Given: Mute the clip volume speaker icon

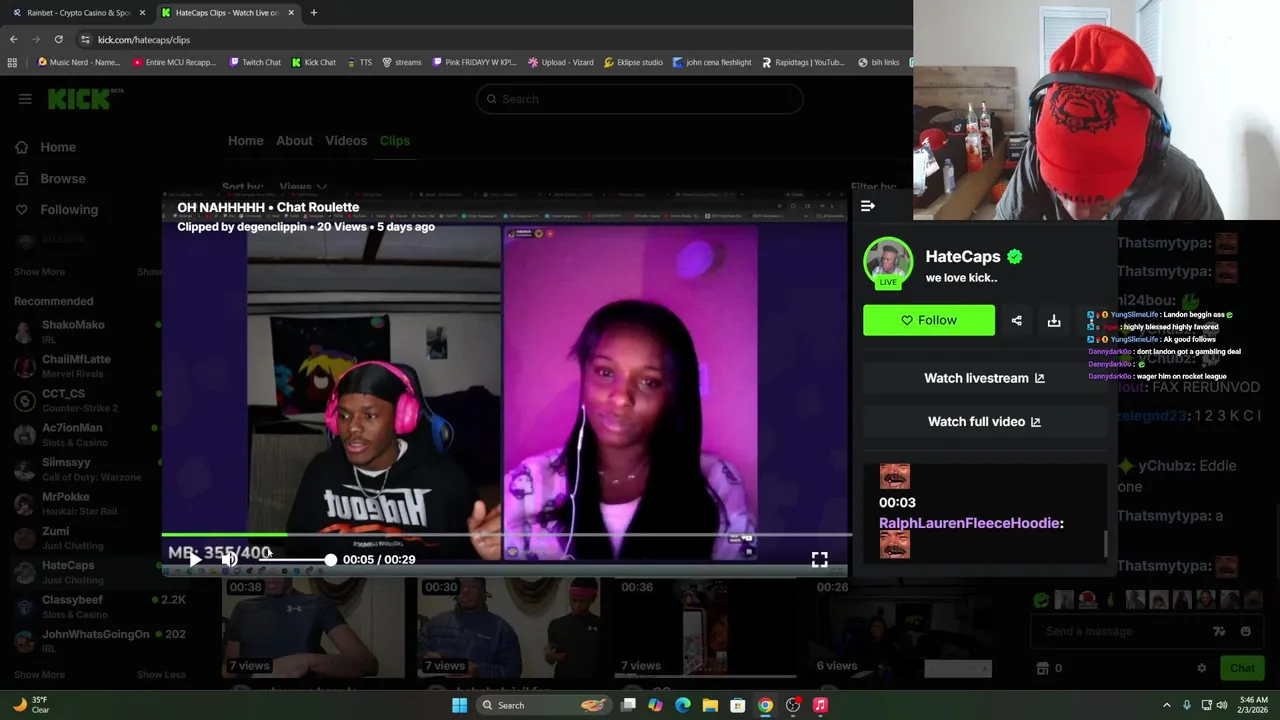Looking at the screenshot, I should [x=229, y=560].
